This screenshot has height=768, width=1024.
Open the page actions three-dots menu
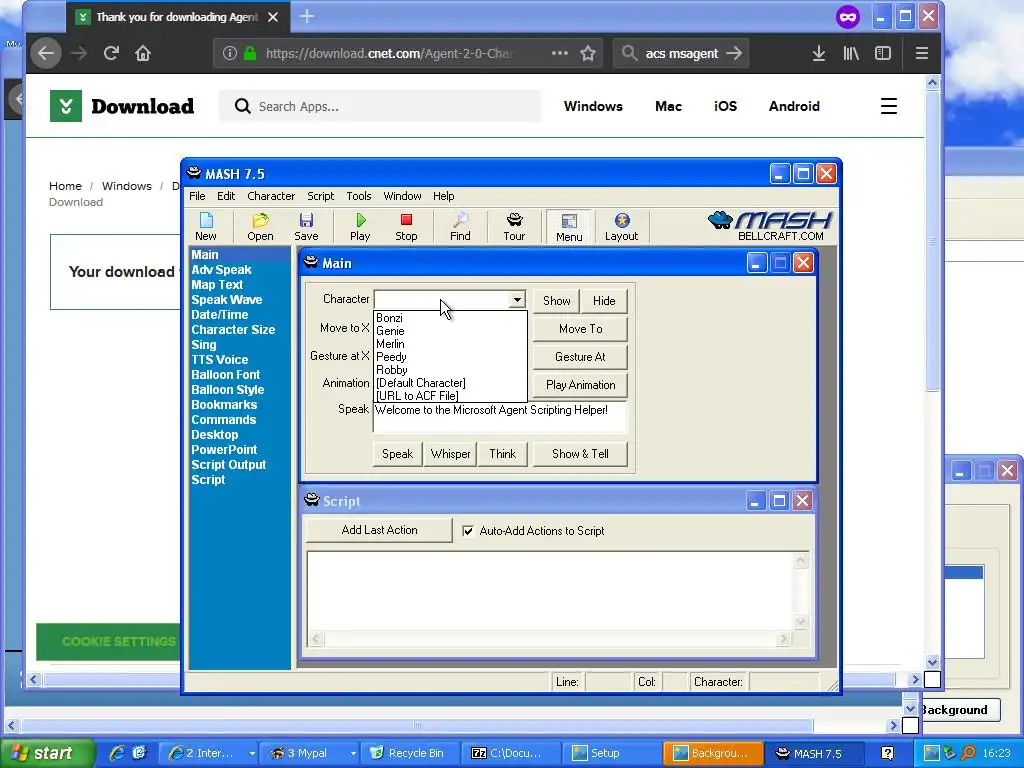click(560, 53)
